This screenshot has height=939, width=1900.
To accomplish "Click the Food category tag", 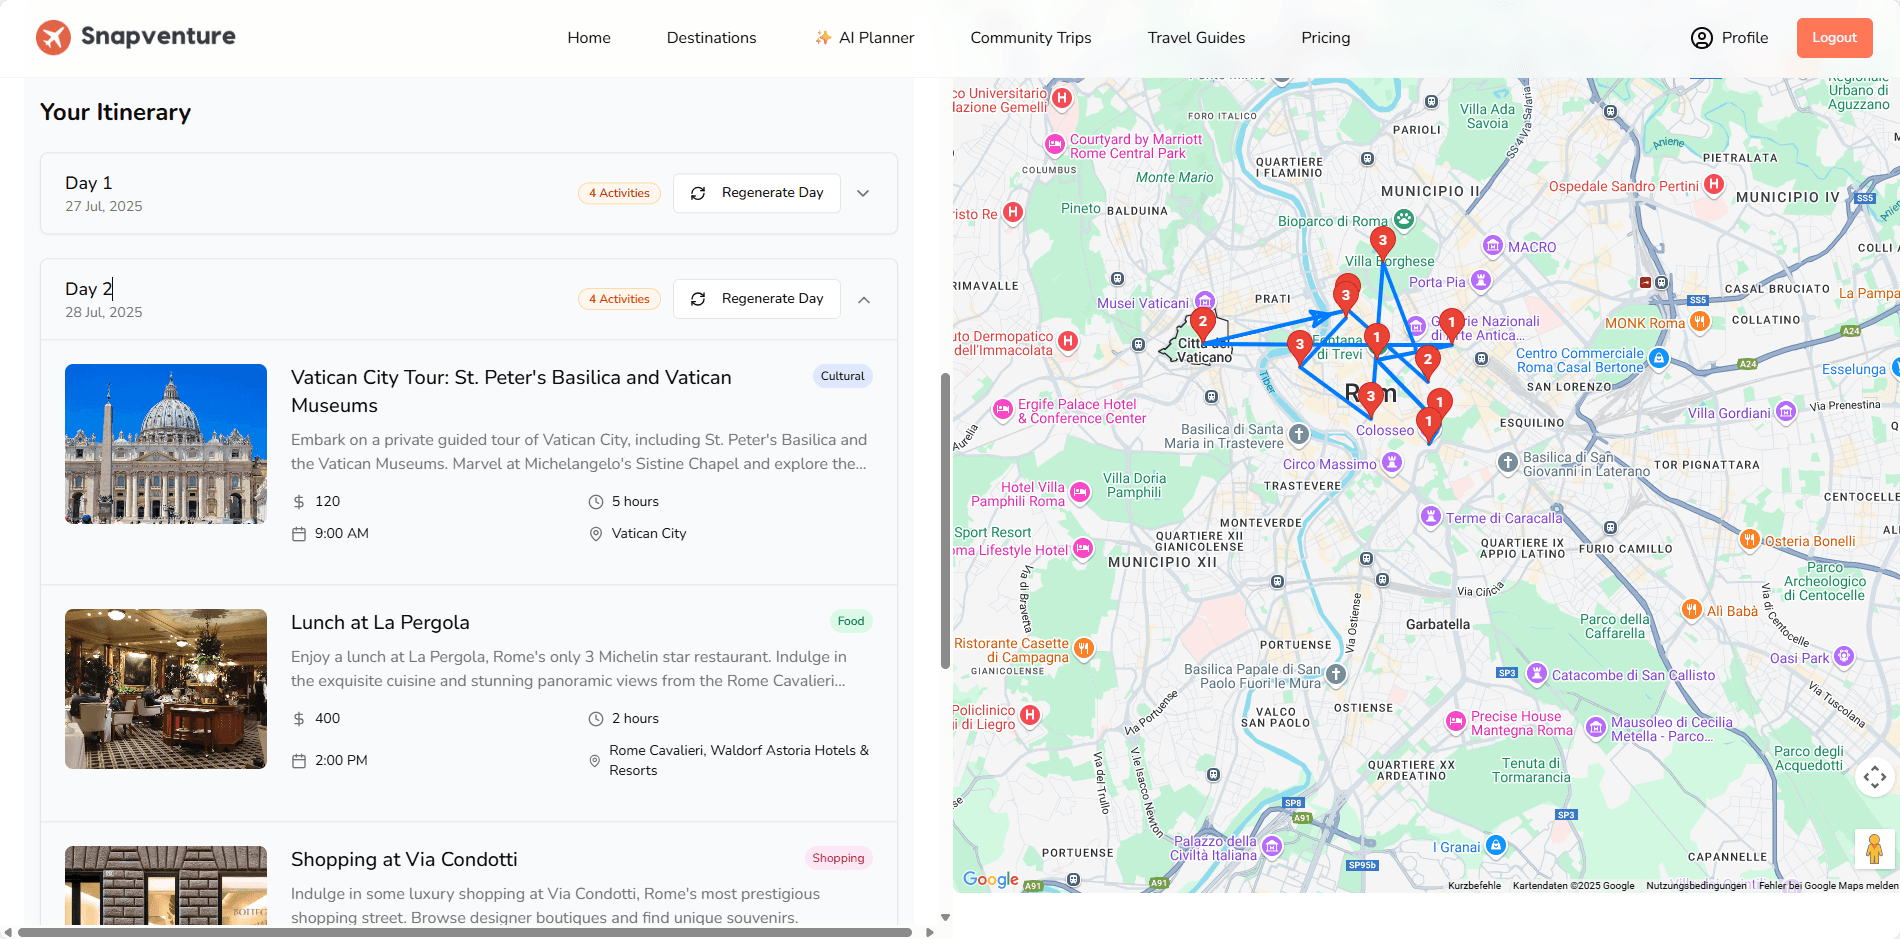I will pos(851,621).
